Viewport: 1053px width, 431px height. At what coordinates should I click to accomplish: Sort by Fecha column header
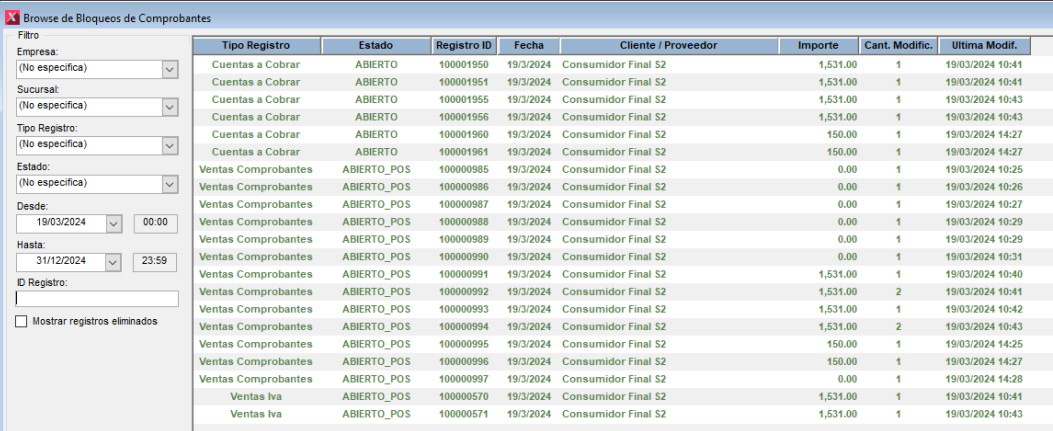click(x=529, y=46)
